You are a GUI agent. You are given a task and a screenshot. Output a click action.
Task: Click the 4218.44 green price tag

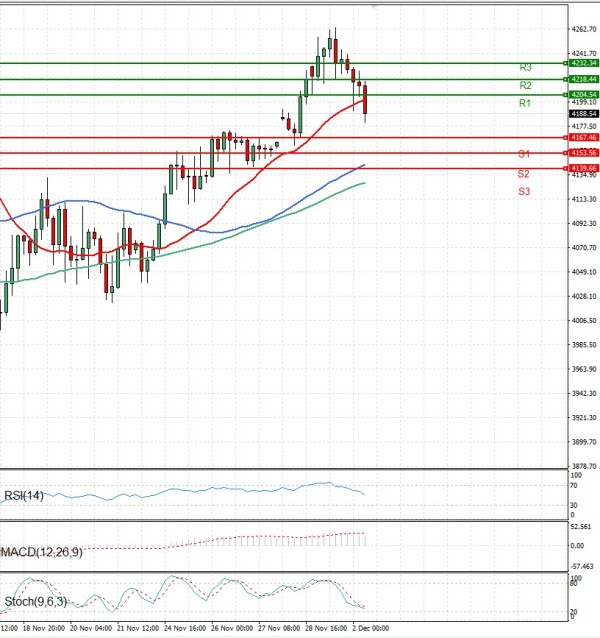[584, 78]
